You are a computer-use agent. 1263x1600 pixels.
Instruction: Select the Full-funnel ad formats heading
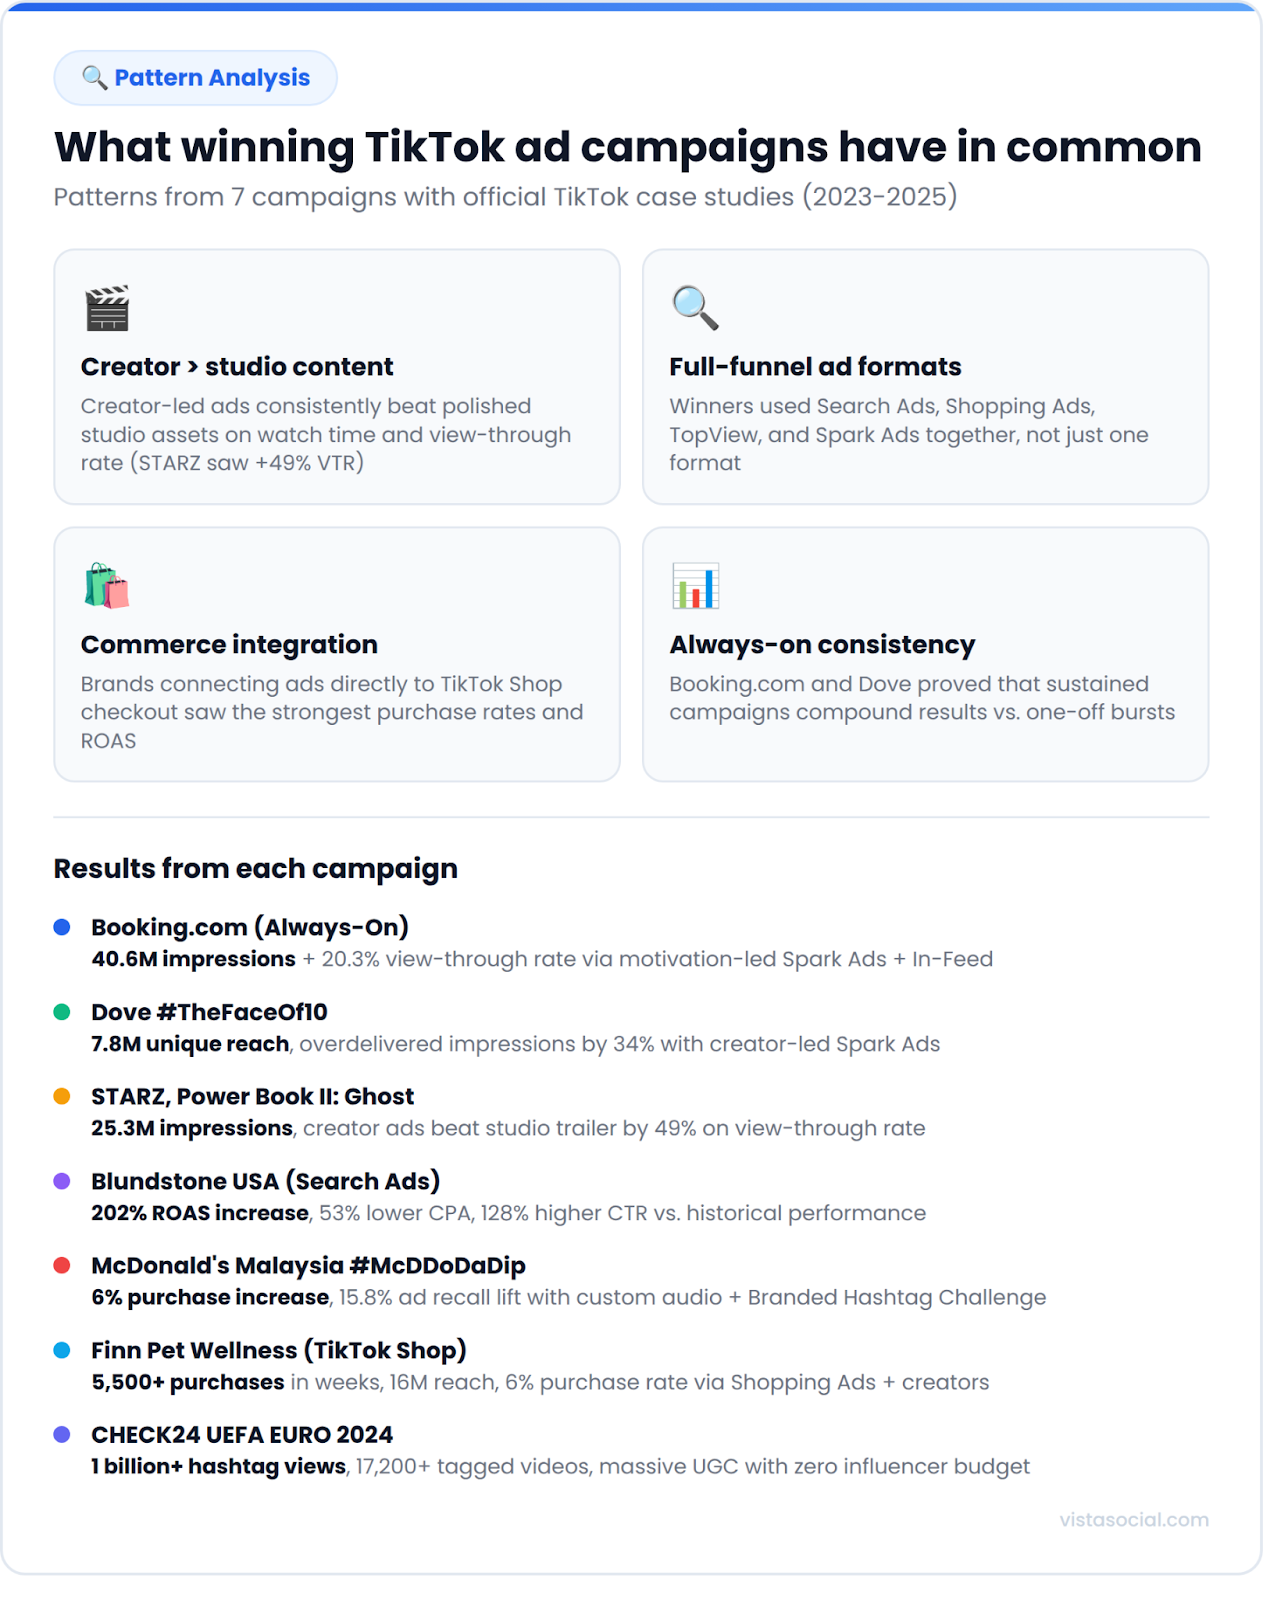pos(815,367)
